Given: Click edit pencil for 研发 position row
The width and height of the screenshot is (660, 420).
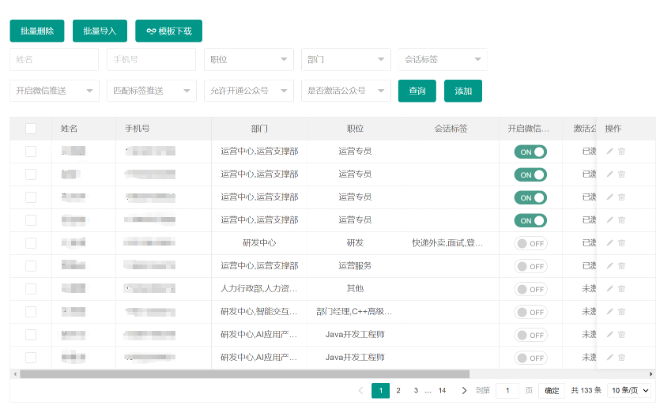Looking at the screenshot, I should click(610, 243).
